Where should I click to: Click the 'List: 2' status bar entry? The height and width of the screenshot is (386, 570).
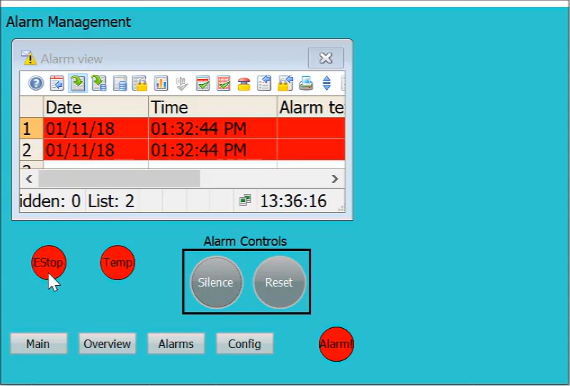(x=111, y=201)
